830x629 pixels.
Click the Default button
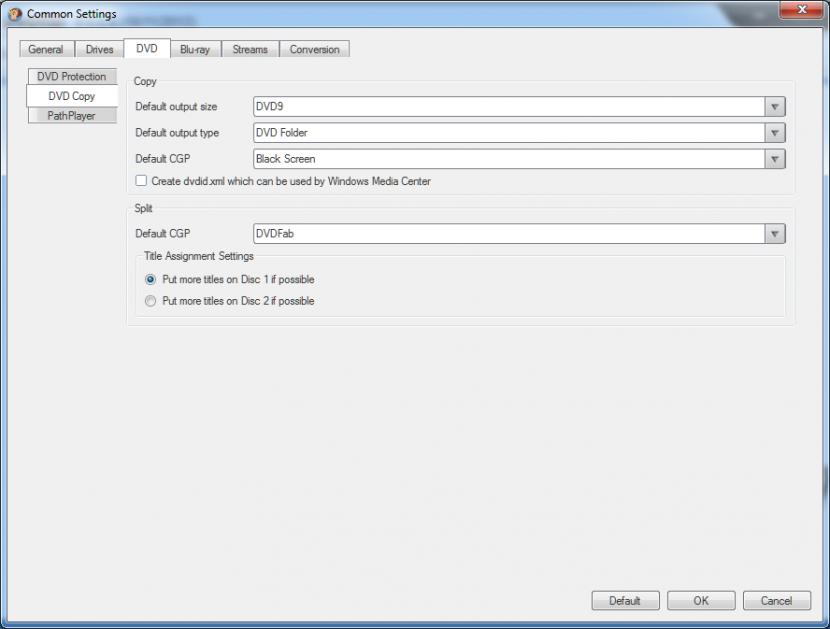click(x=625, y=600)
